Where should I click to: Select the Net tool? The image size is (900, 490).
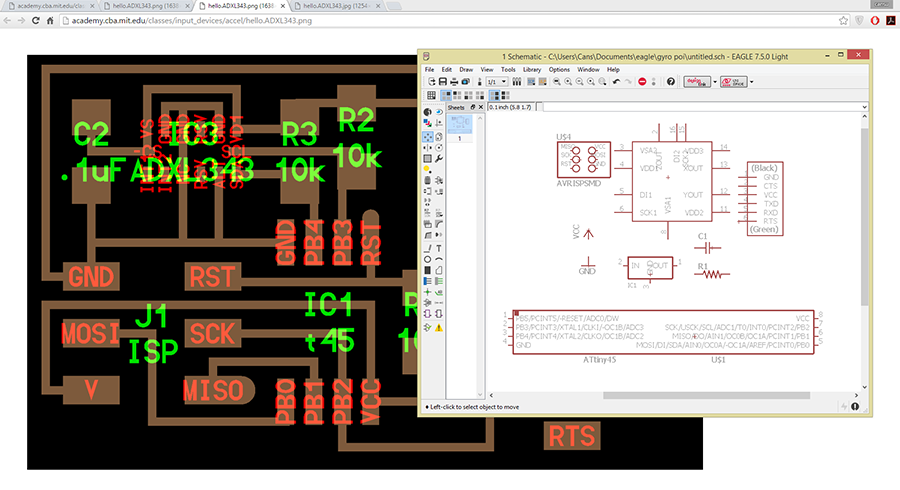pos(439,281)
